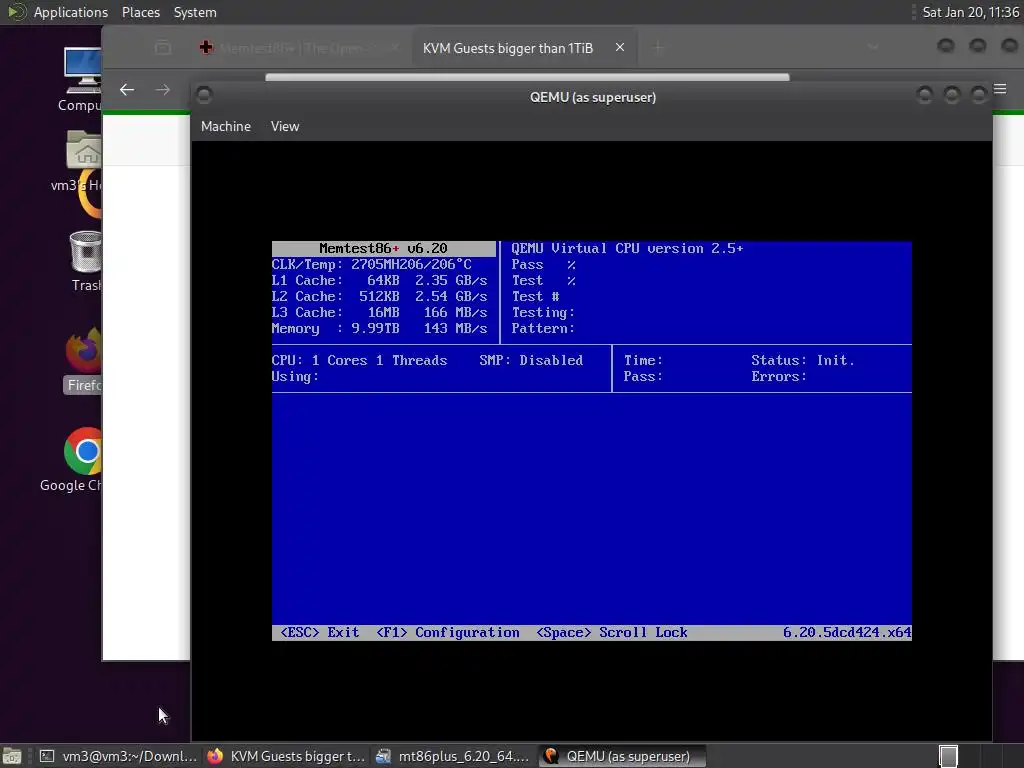Switch to KVM Guests Firefox taskbar item
This screenshot has width=1024, height=768.
[x=286, y=756]
